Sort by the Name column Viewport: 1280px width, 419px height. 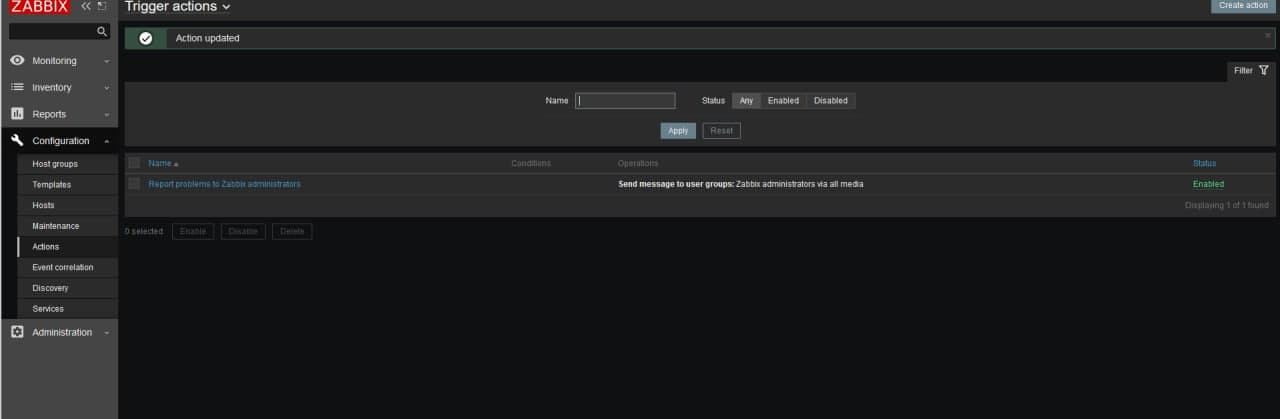163,163
